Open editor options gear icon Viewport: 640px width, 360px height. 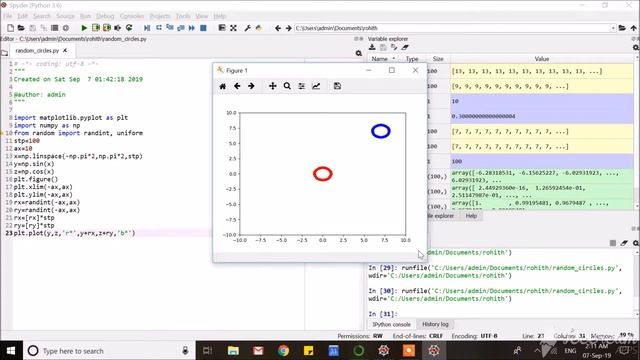(x=359, y=53)
